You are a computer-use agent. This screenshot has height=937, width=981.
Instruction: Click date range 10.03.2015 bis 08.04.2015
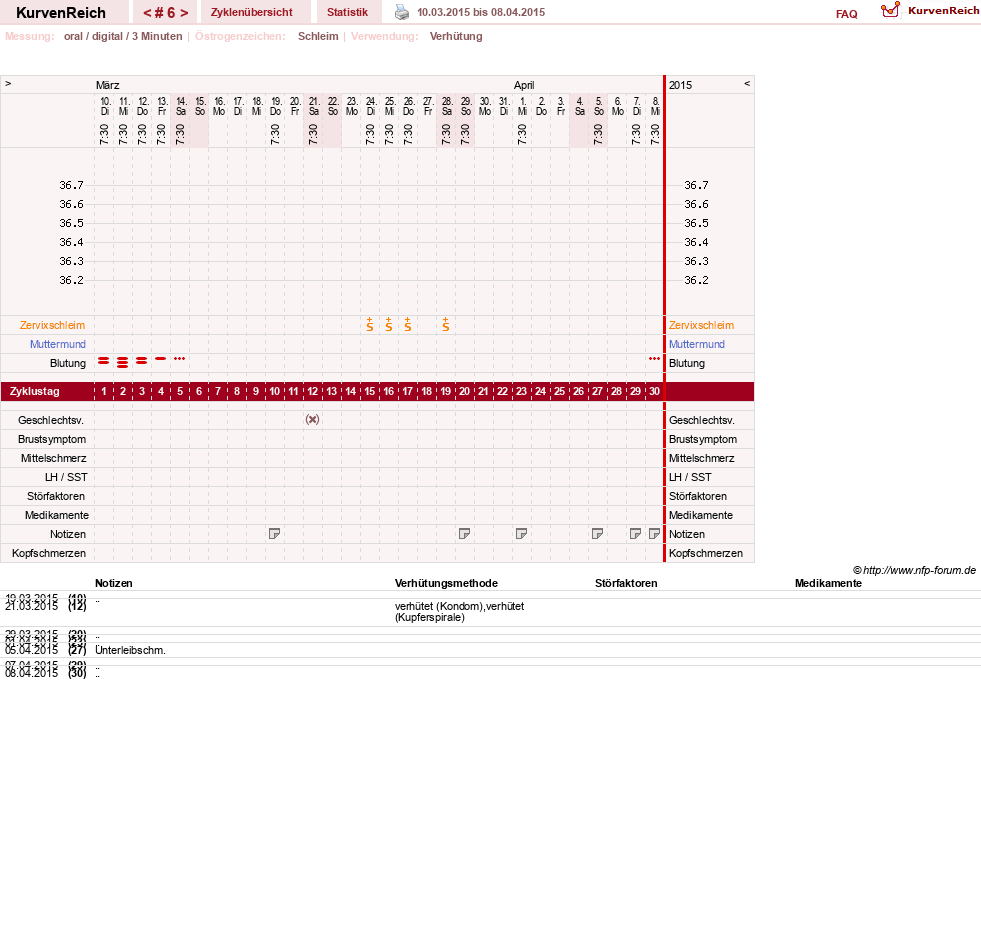click(481, 12)
